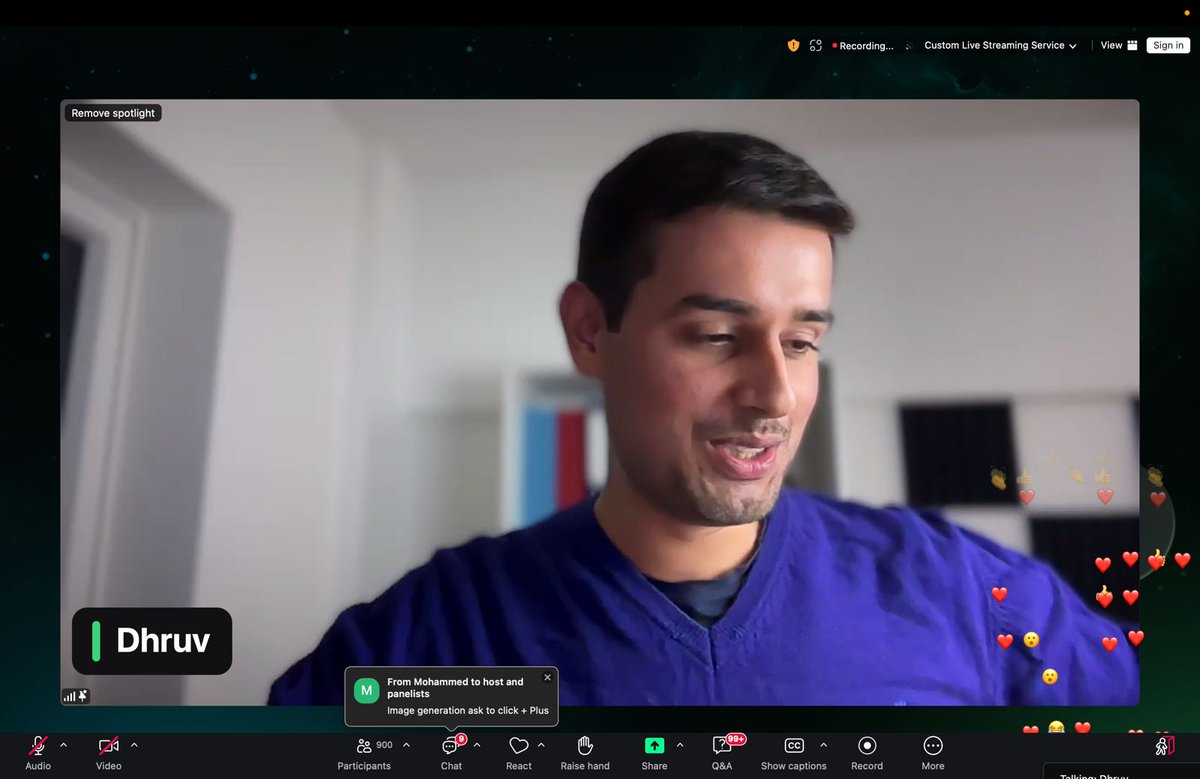This screenshot has width=1200, height=779.
Task: Unmute microphone with the Audio icon
Action: [x=38, y=746]
